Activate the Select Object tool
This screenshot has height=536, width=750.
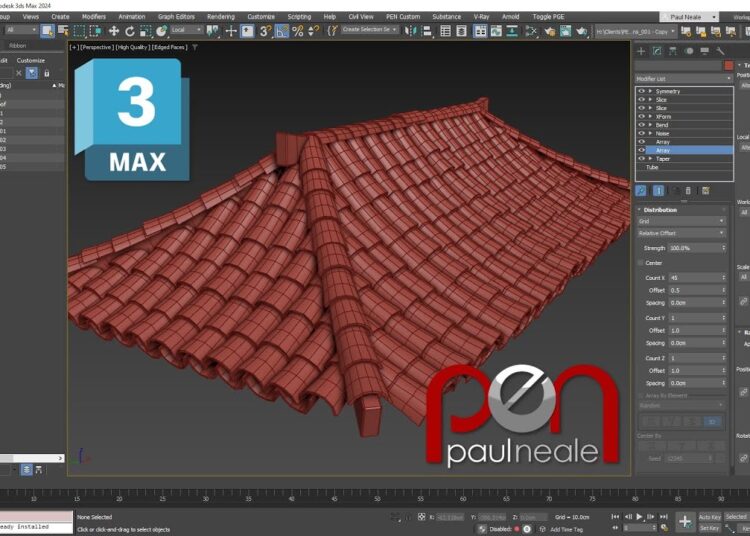(x=47, y=31)
